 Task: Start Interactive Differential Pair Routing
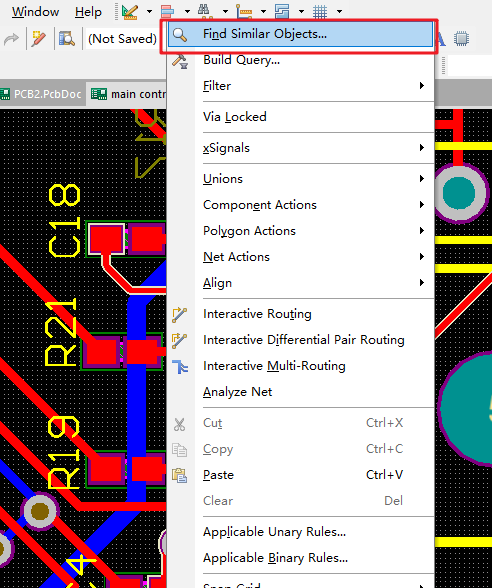click(x=300, y=340)
